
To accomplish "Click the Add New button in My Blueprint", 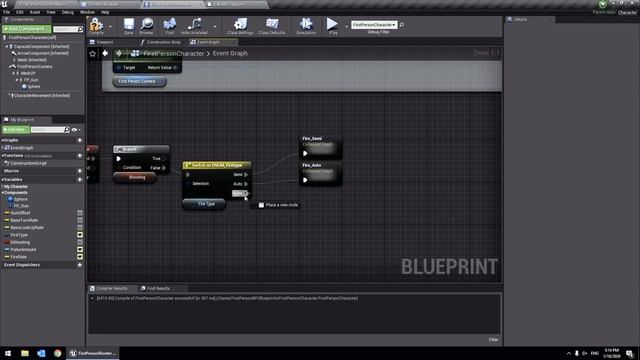I will click(x=16, y=130).
